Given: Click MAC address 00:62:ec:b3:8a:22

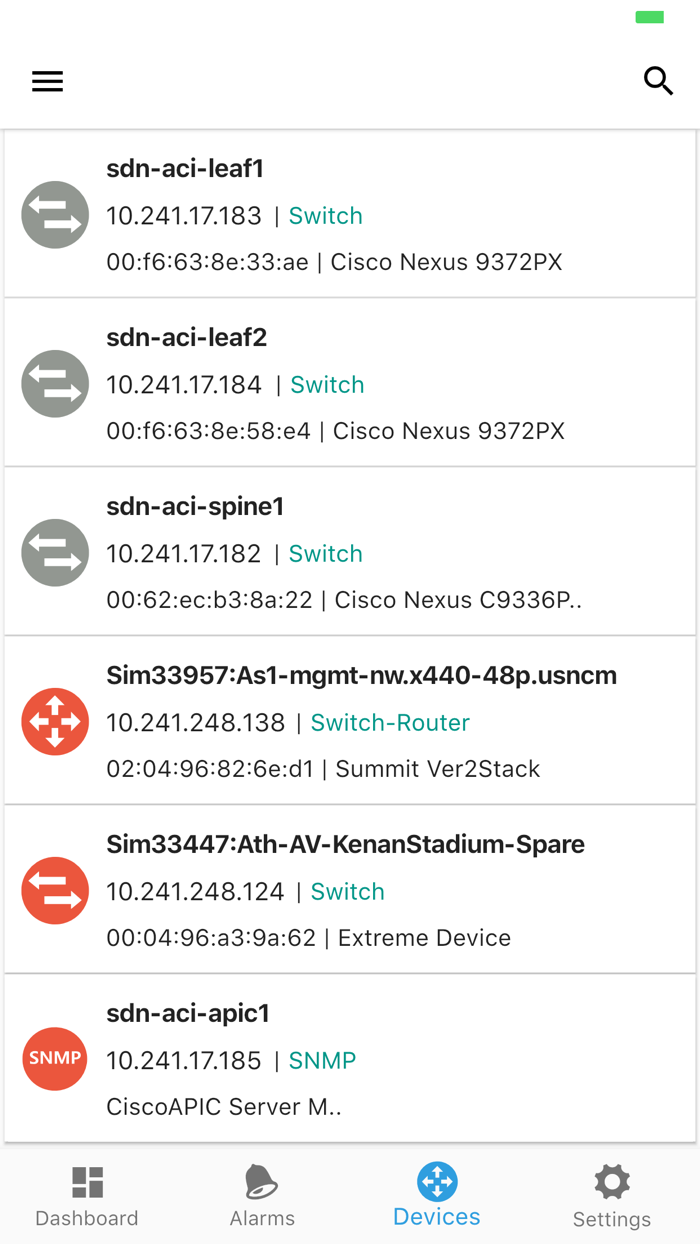Looking at the screenshot, I should click(x=209, y=600).
